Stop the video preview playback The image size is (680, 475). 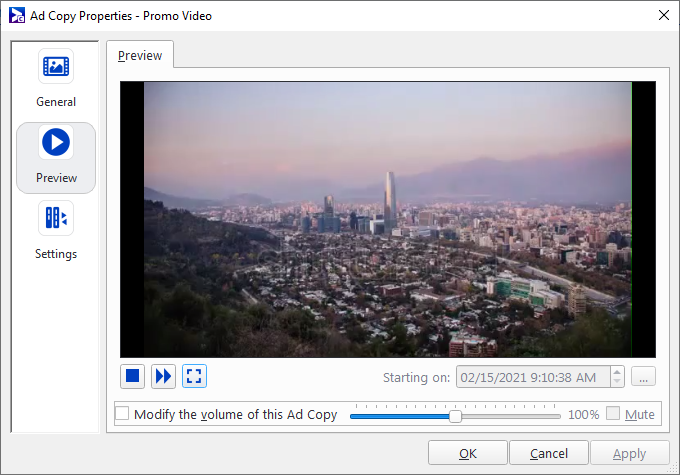132,376
